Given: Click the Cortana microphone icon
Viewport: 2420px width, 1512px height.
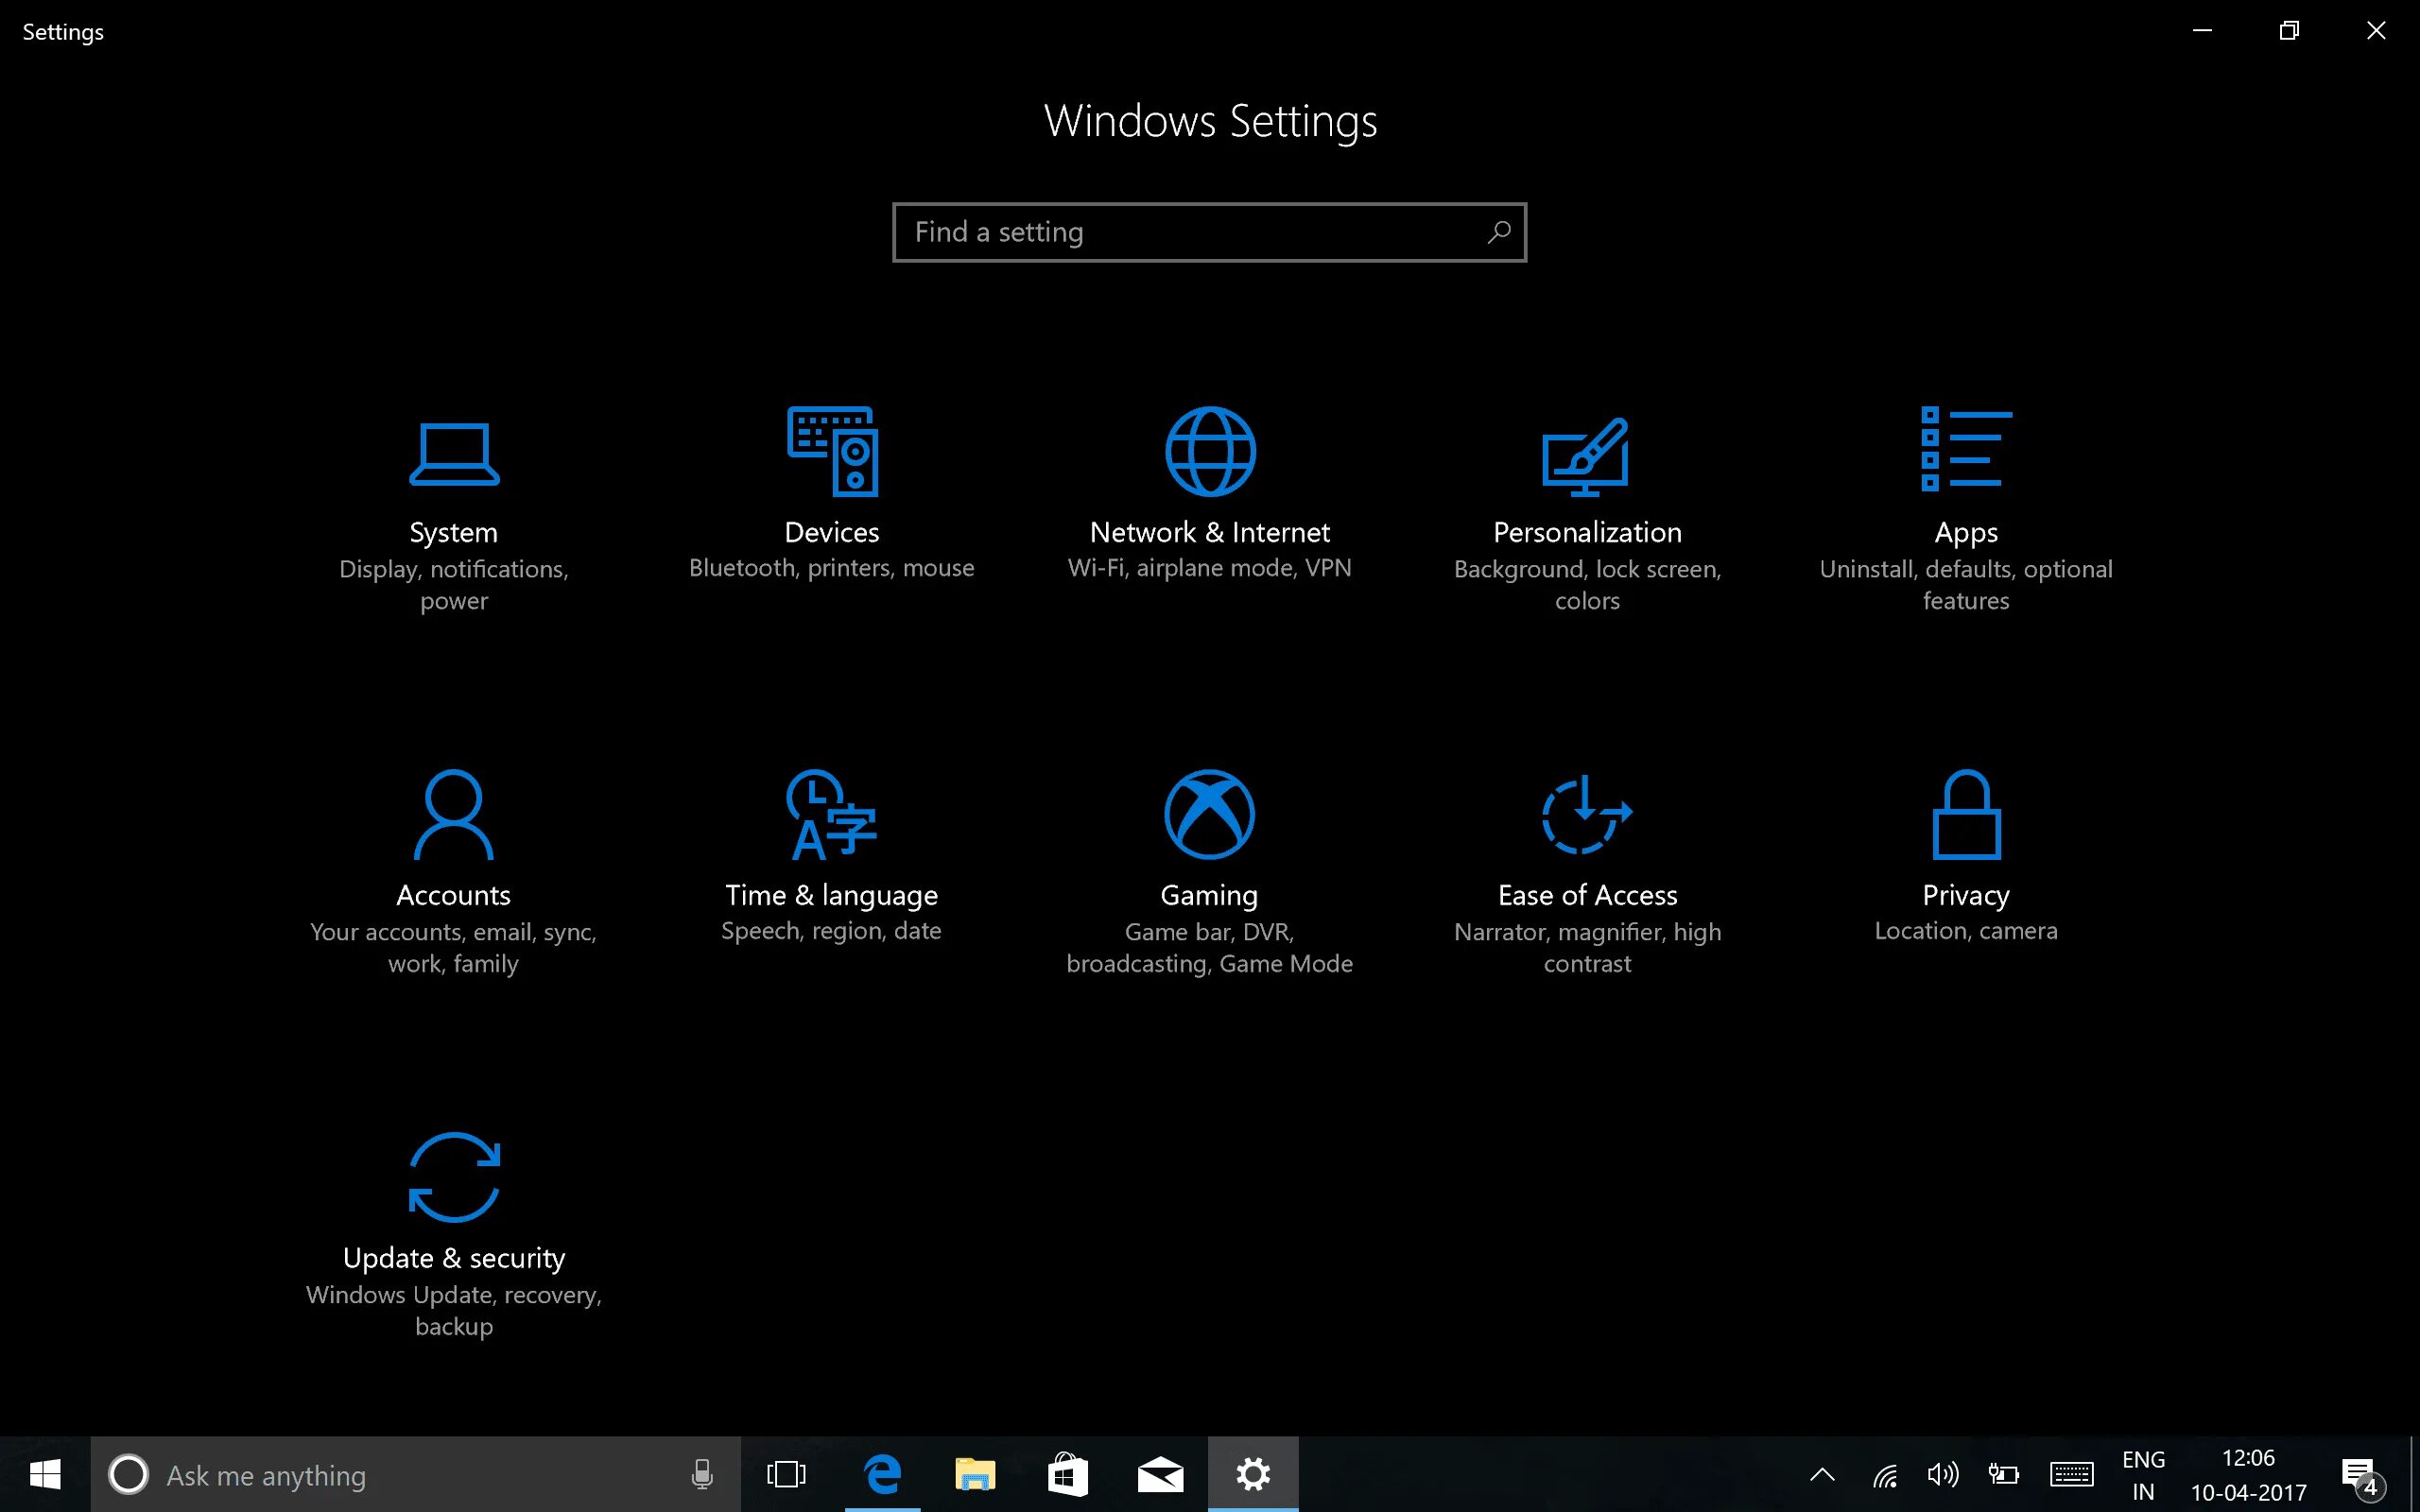Looking at the screenshot, I should (702, 1474).
